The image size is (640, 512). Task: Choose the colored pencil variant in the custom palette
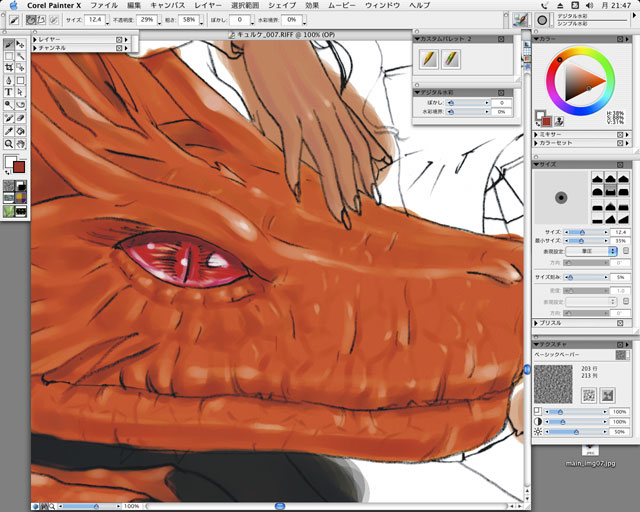[x=451, y=59]
